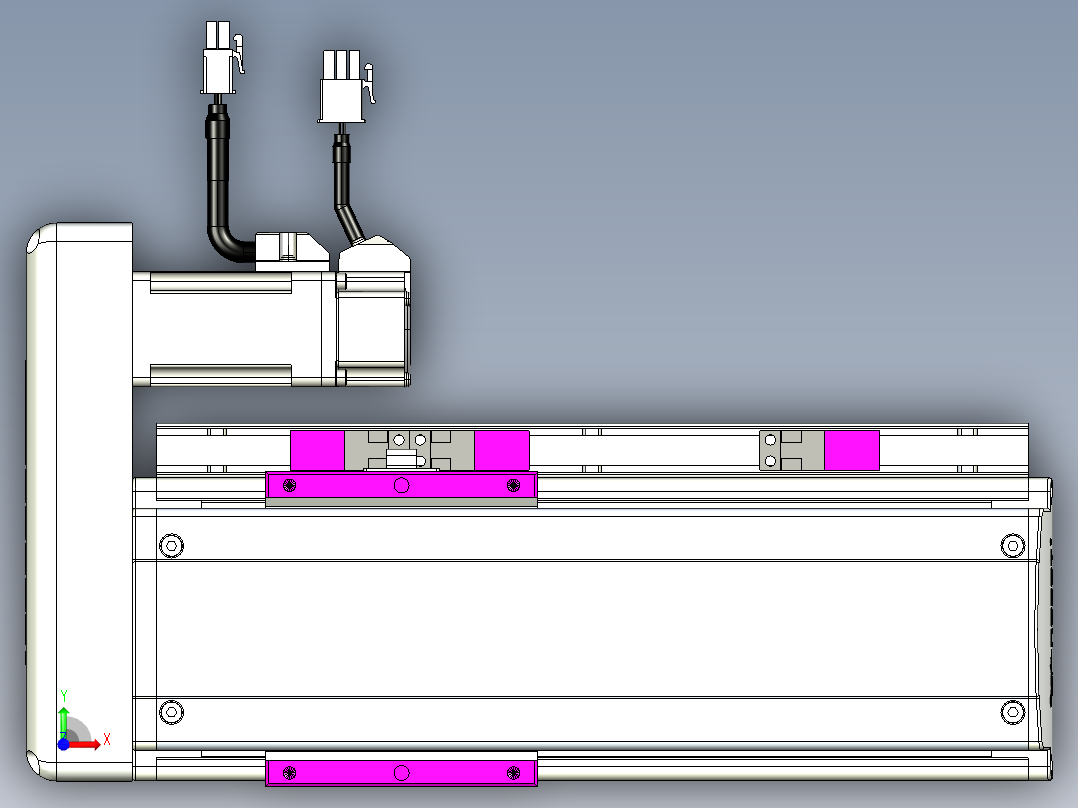Select the bottom-right hex socket screw on the actuator

[1013, 712]
